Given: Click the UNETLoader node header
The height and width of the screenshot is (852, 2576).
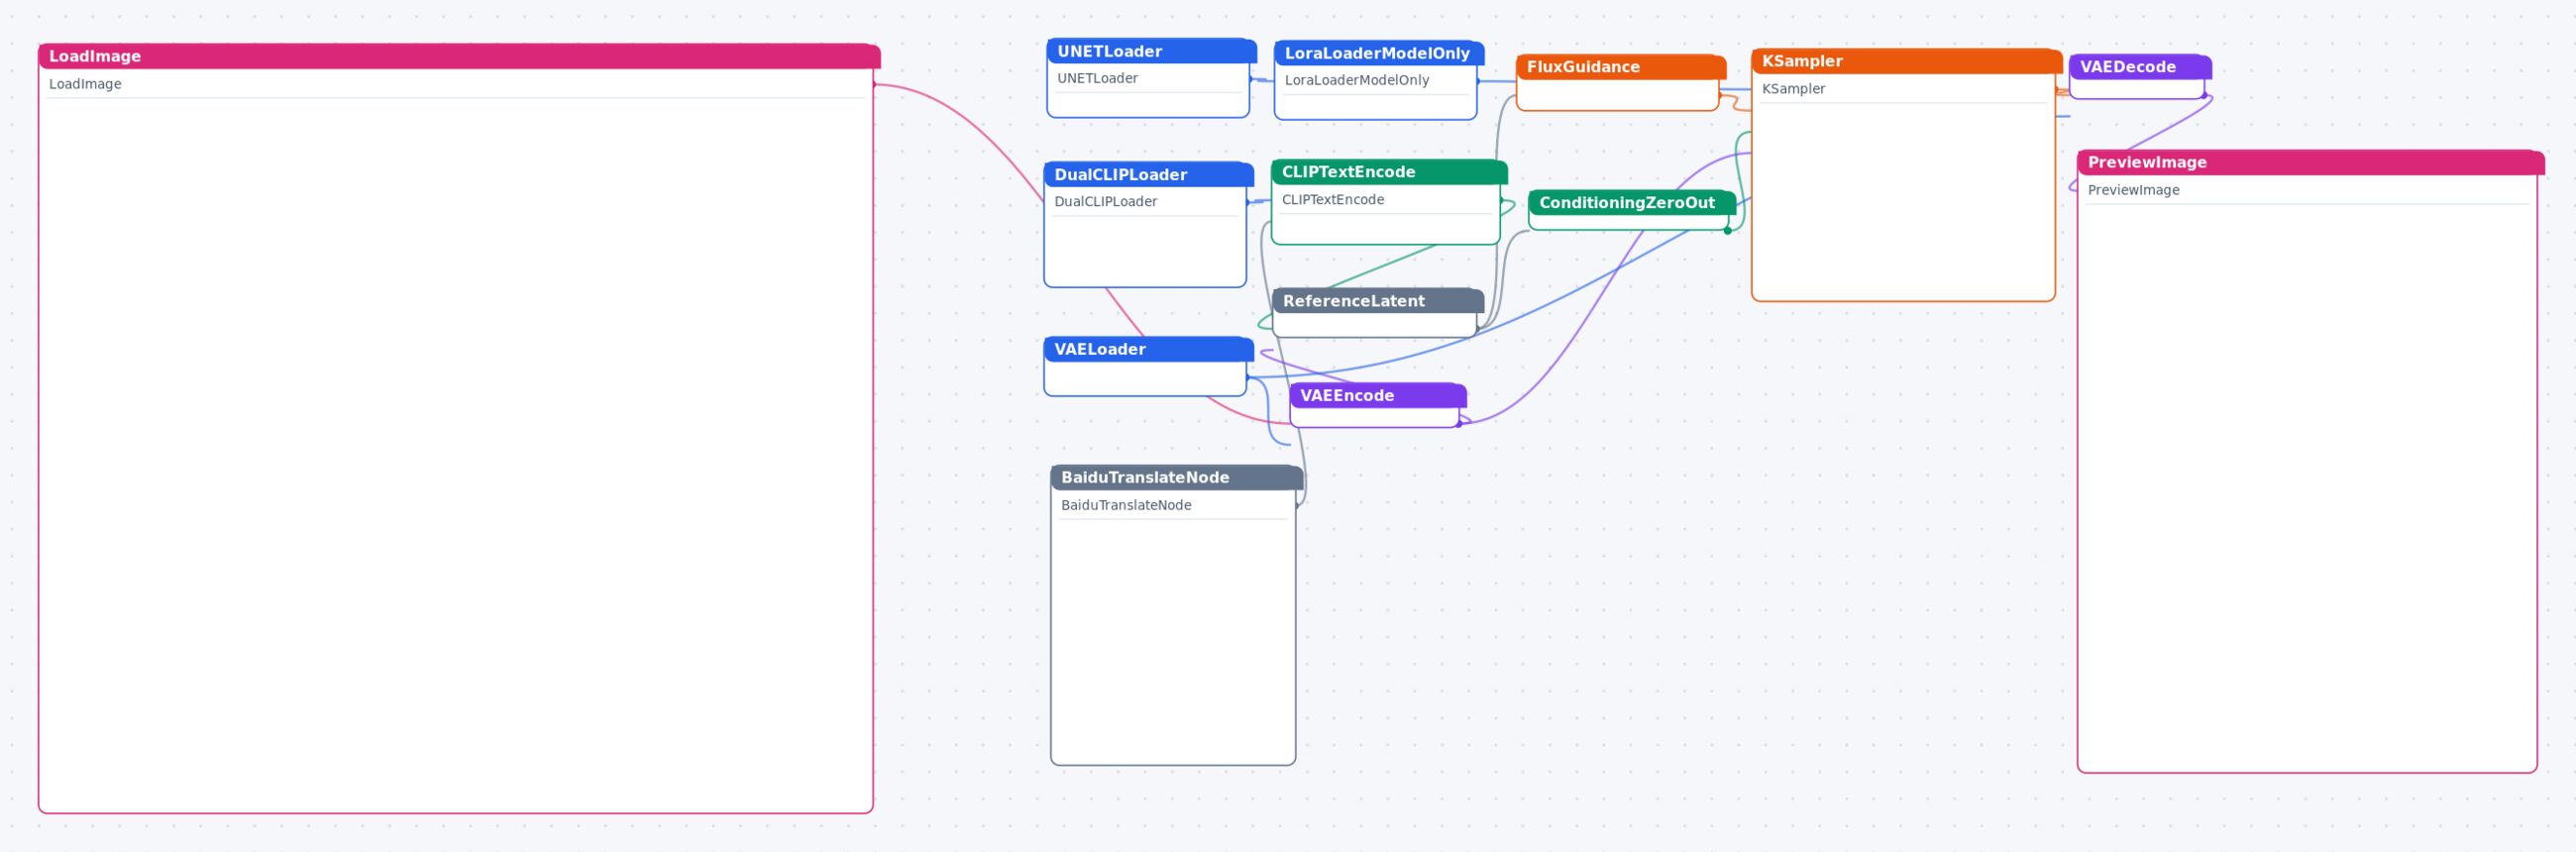Looking at the screenshot, I should tap(1151, 51).
